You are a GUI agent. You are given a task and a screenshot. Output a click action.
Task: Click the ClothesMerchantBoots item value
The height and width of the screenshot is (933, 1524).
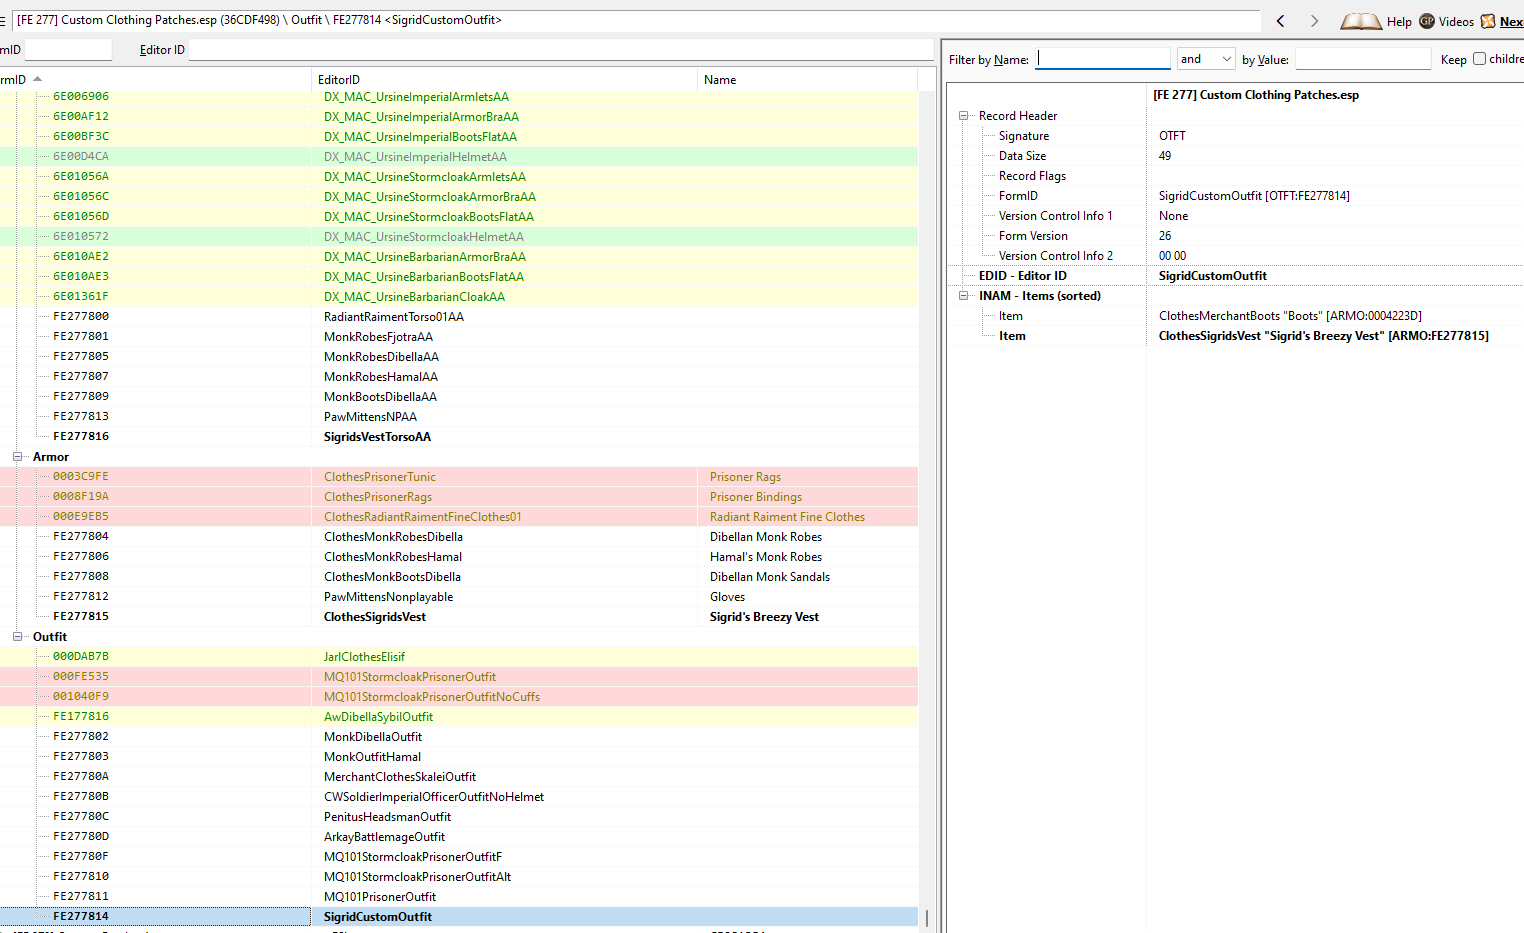point(1290,316)
